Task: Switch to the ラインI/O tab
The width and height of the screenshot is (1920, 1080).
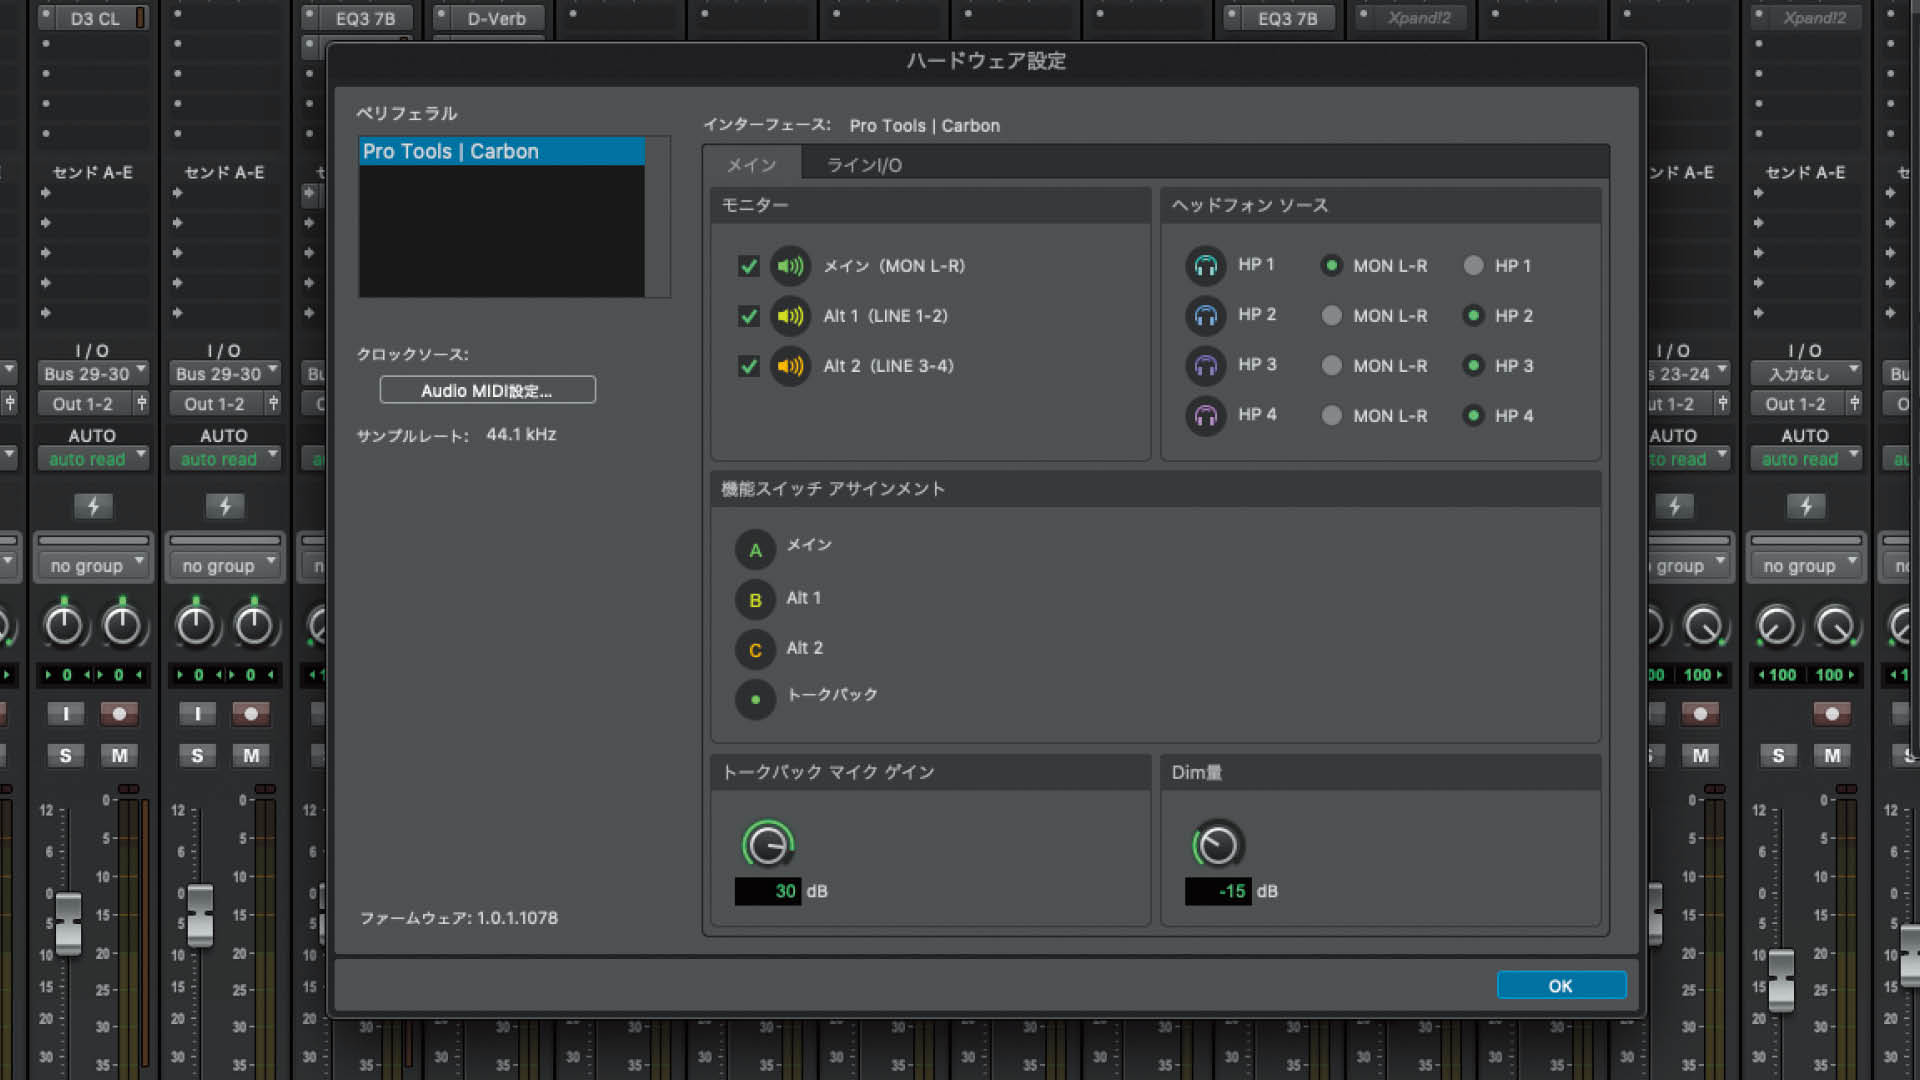Action: click(x=864, y=165)
